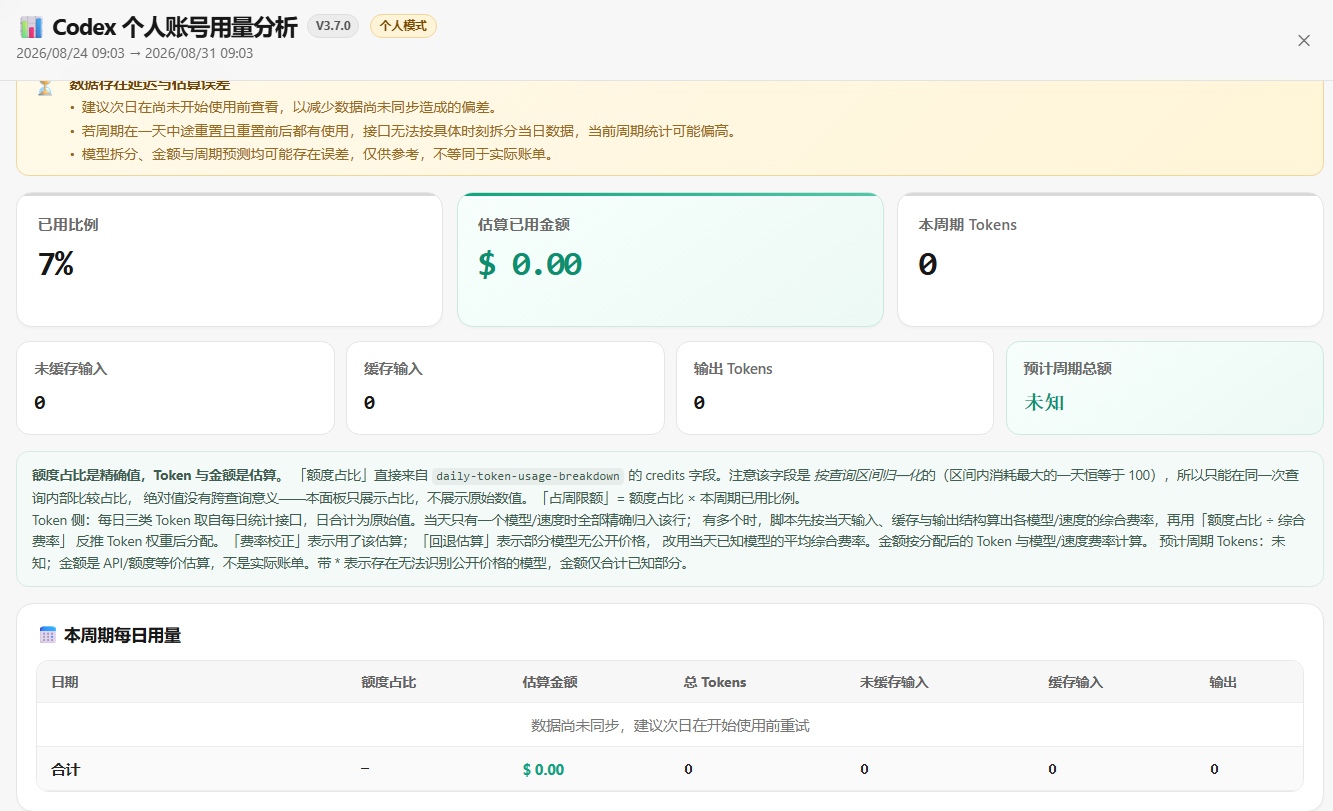Click the bar chart icon beside the Codex title

click(30, 27)
